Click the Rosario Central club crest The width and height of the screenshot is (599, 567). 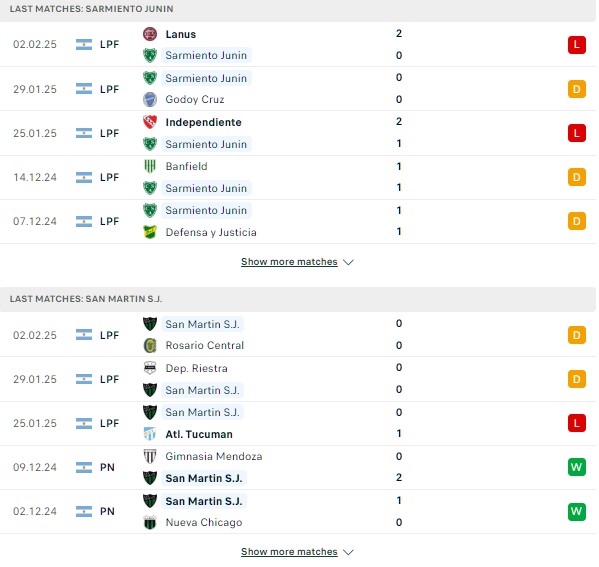[150, 345]
